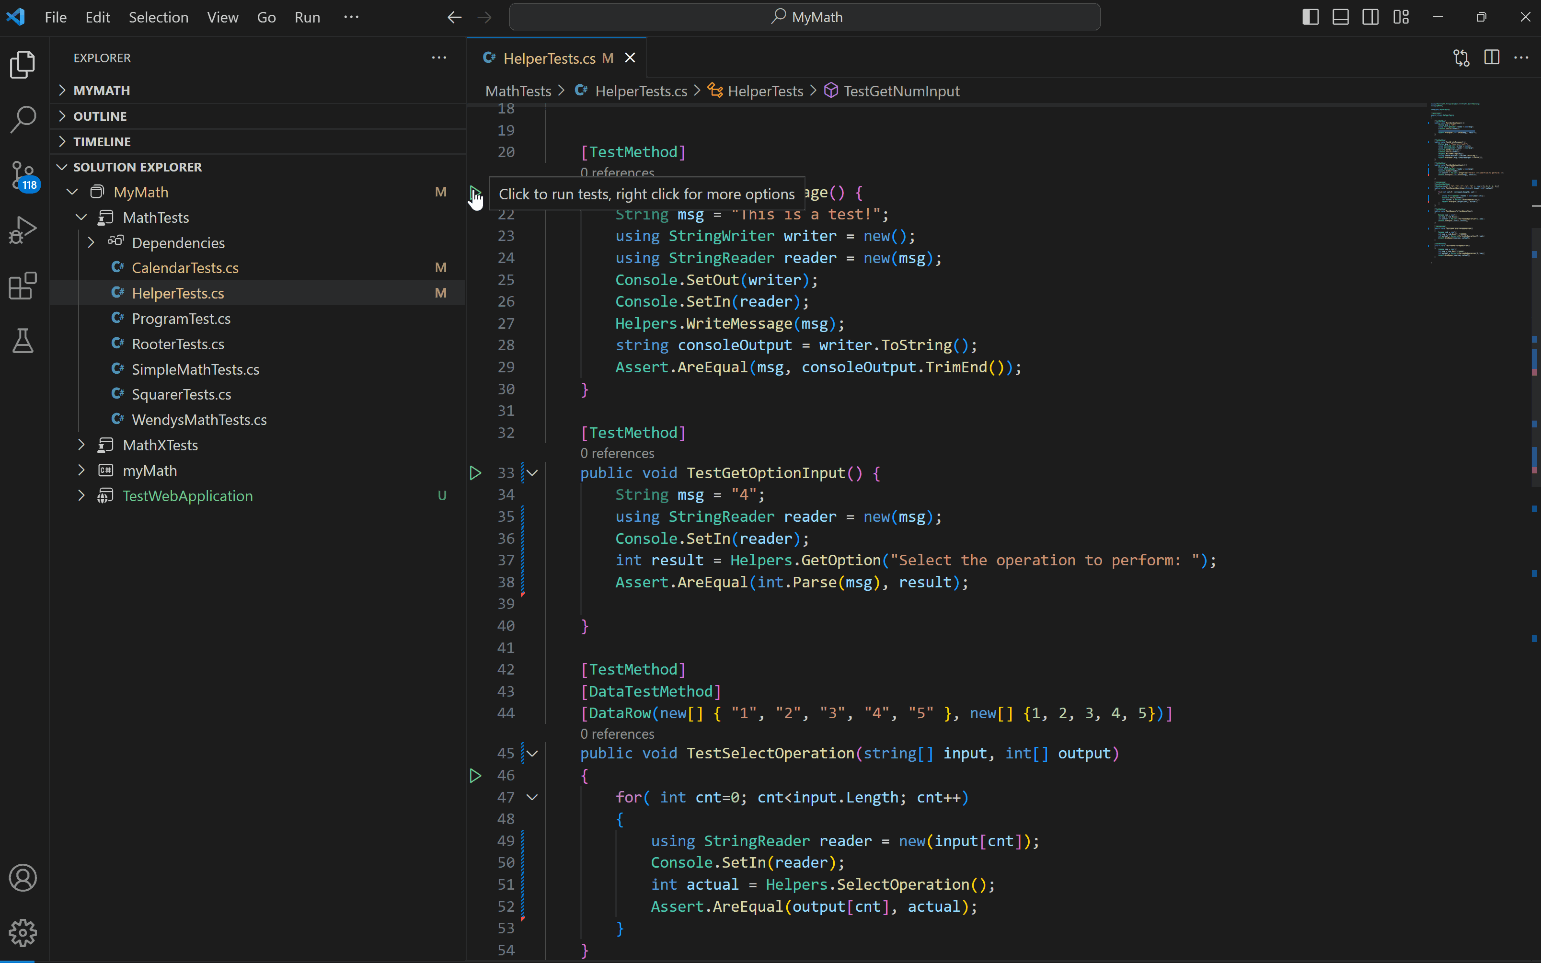1541x963 pixels.
Task: Run the TestGetOptionInput test via gutter icon
Action: [475, 472]
